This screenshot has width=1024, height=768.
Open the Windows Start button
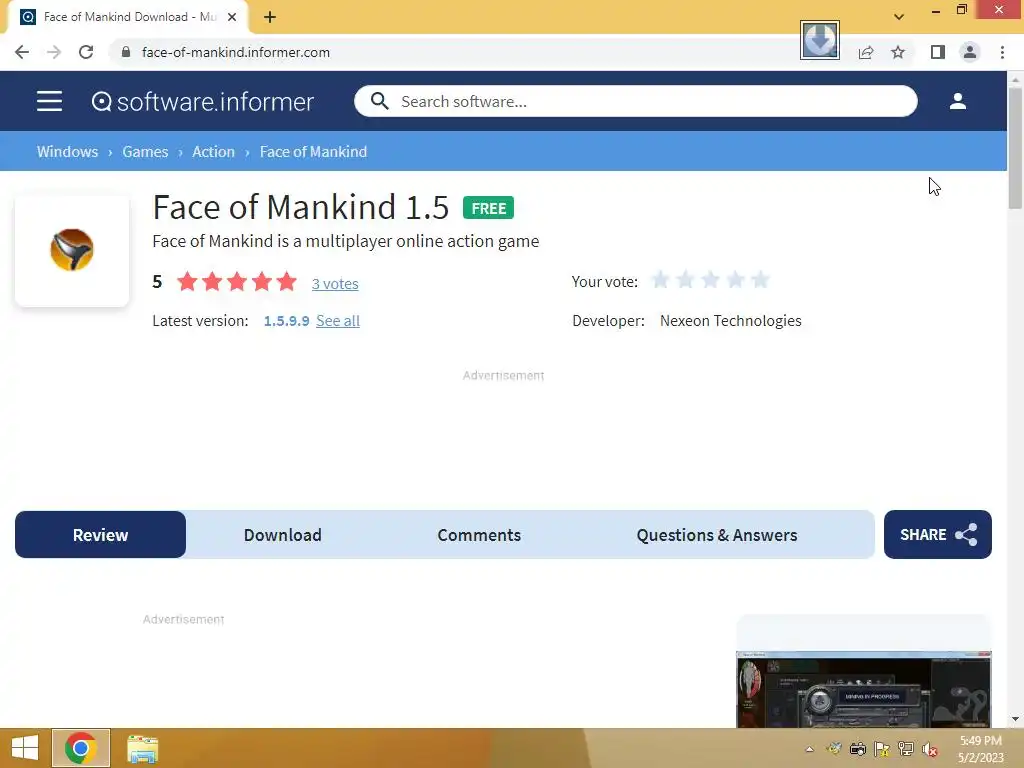click(25, 748)
